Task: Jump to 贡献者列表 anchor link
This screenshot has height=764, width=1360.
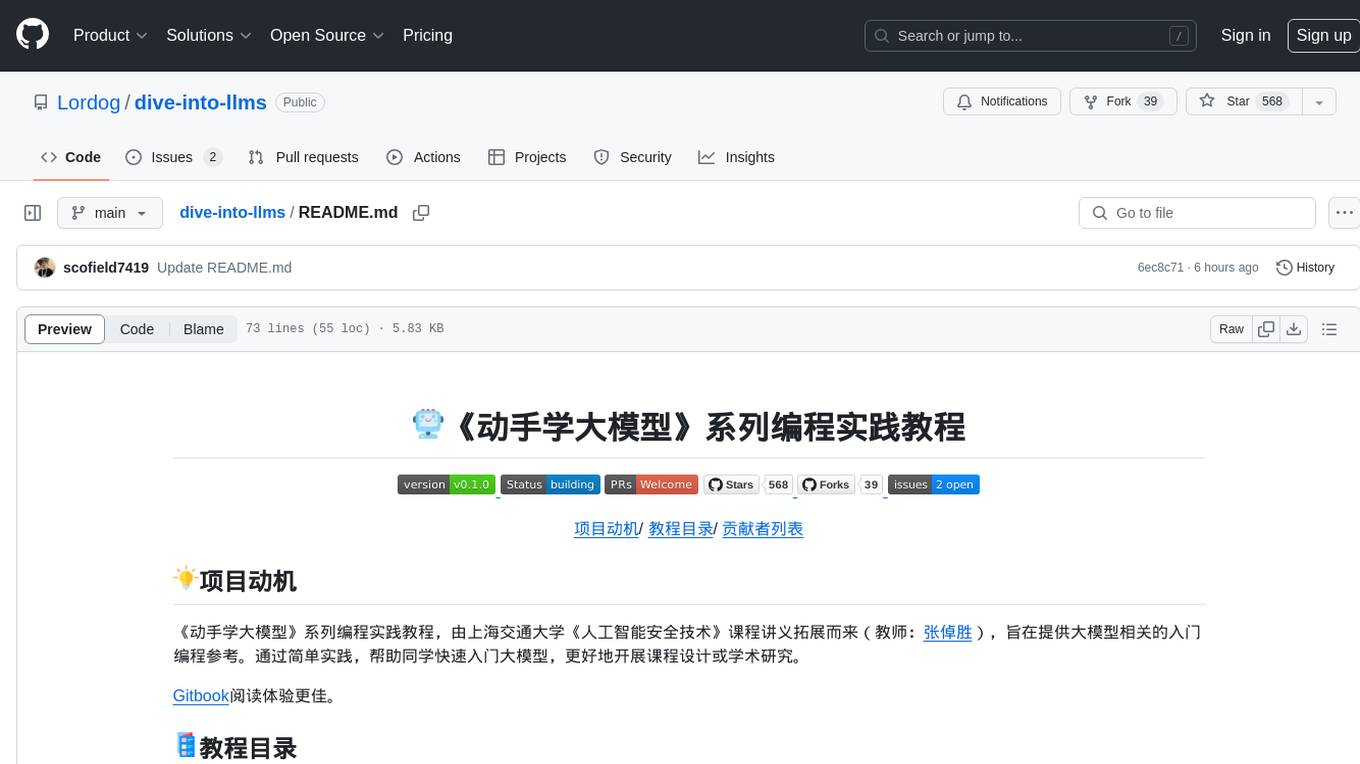Action: point(763,529)
